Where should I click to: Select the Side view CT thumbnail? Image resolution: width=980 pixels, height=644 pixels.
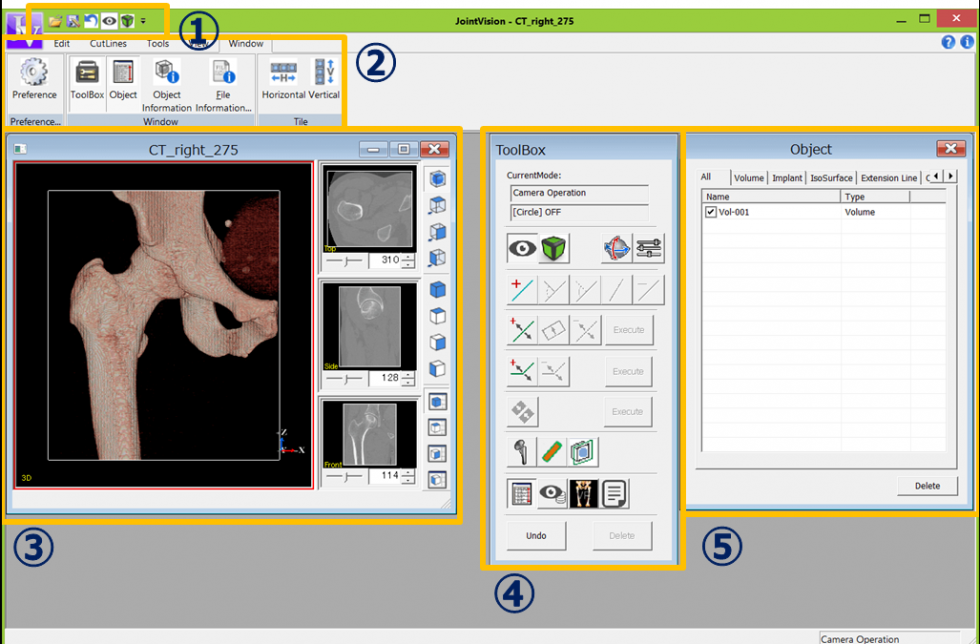369,326
